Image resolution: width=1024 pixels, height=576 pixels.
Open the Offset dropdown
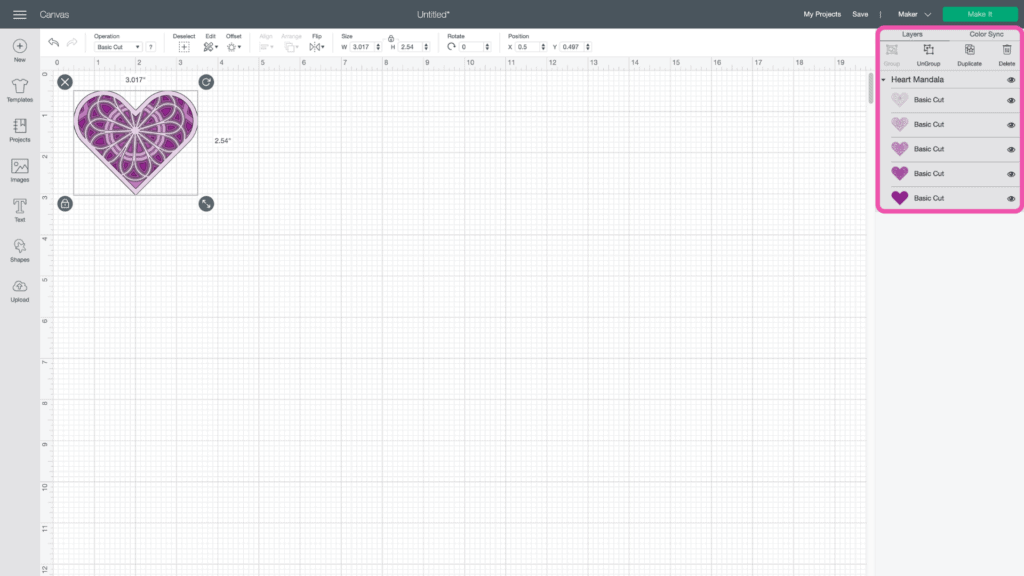233,47
